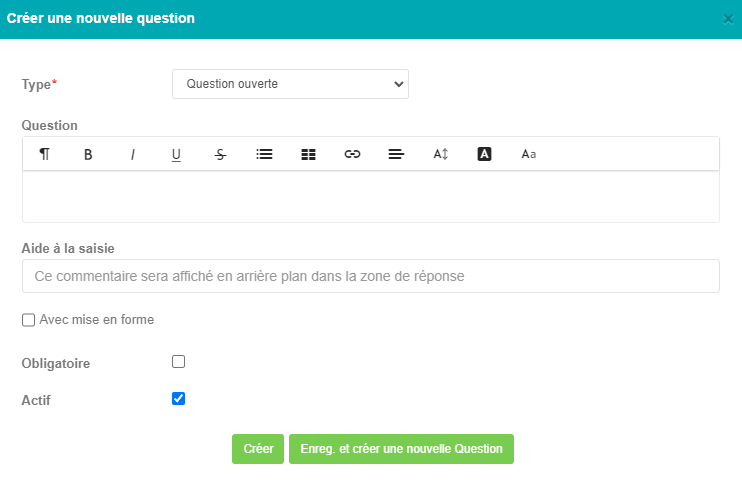Open text alignment options

397,154
